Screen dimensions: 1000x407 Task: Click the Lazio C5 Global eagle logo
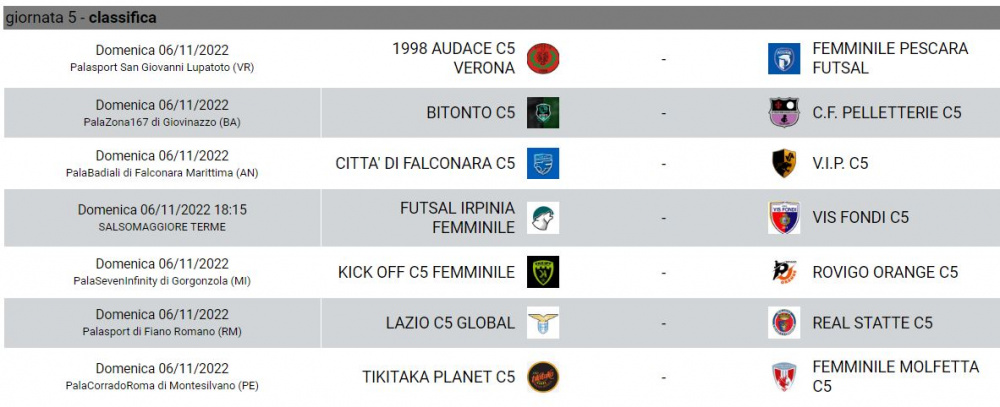tap(543, 323)
